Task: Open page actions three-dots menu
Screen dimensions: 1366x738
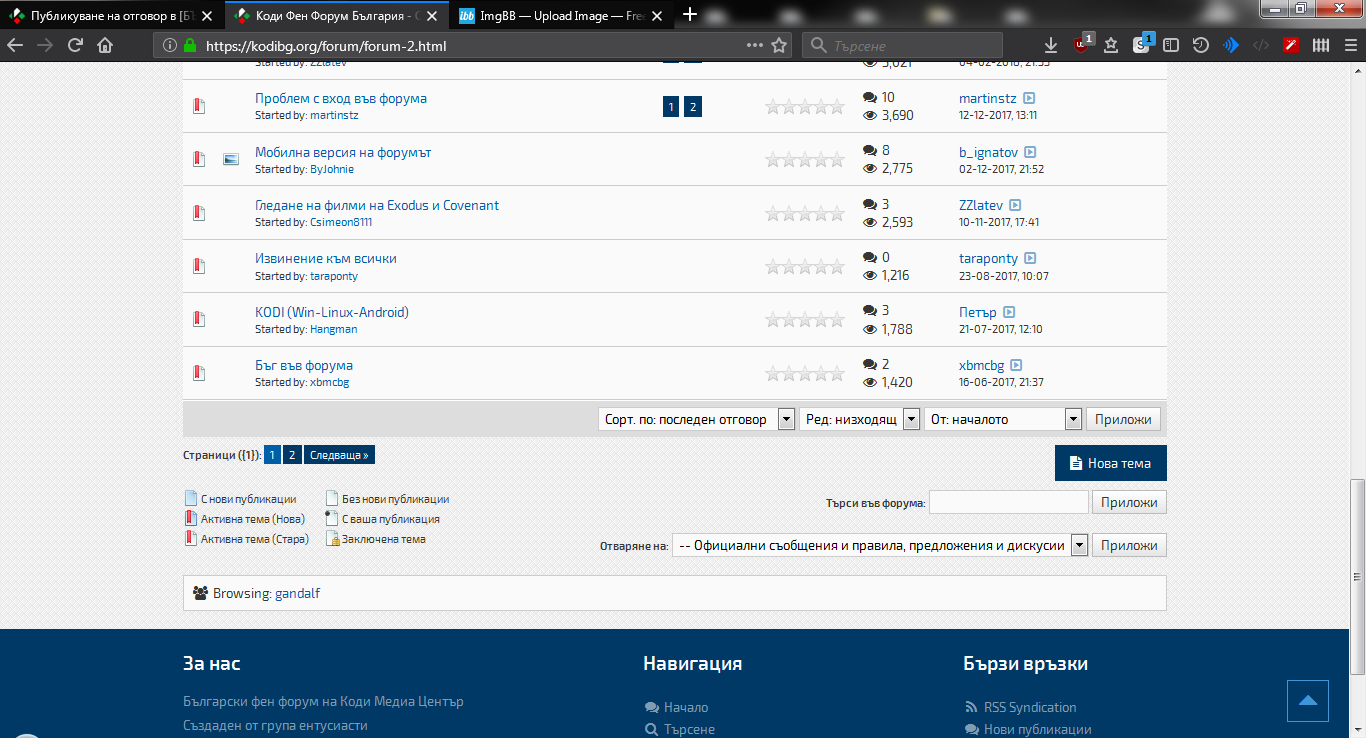Action: tap(755, 45)
